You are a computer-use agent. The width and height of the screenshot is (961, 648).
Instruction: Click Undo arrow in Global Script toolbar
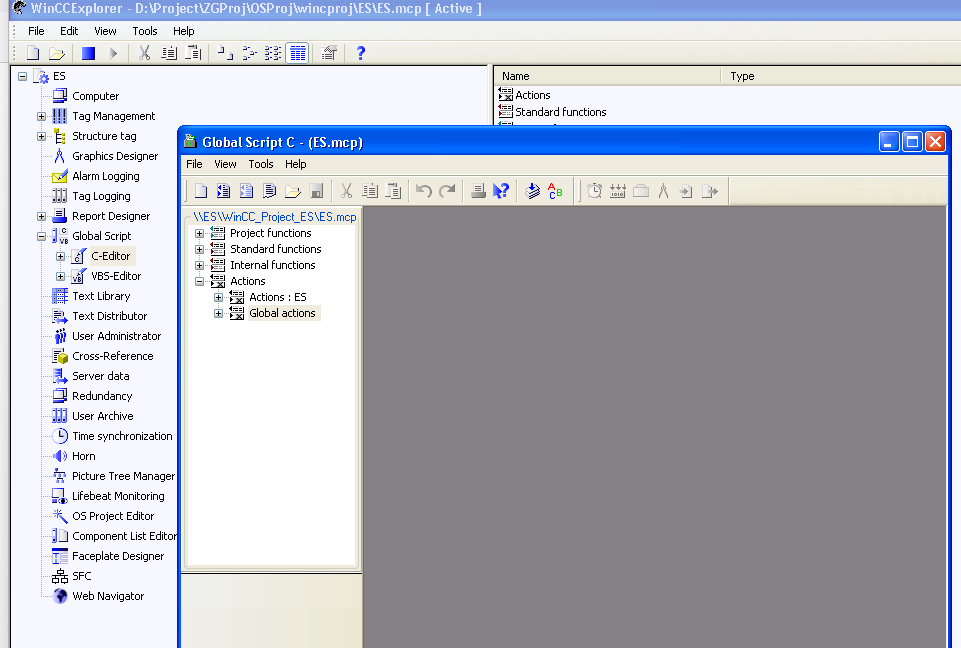(424, 191)
